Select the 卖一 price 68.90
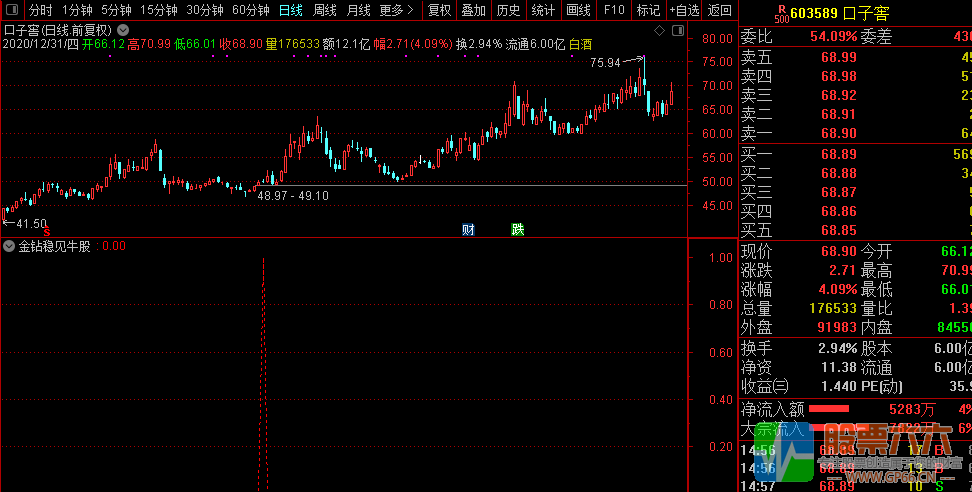The image size is (972, 492). tap(839, 133)
